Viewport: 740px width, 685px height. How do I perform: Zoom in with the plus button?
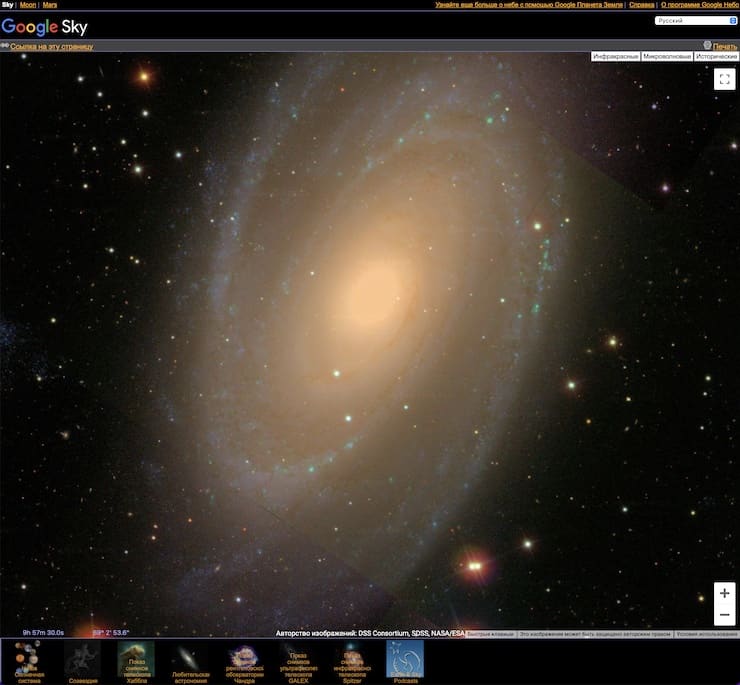[x=724, y=593]
